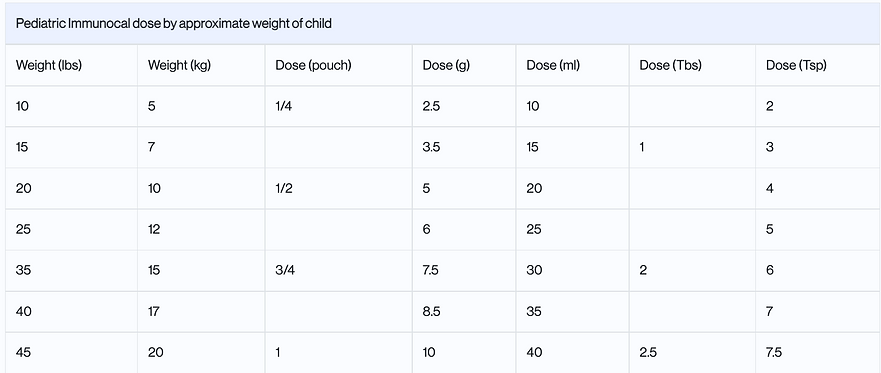
Task: Select the Weight (lbs) column header
Action: (x=49, y=65)
